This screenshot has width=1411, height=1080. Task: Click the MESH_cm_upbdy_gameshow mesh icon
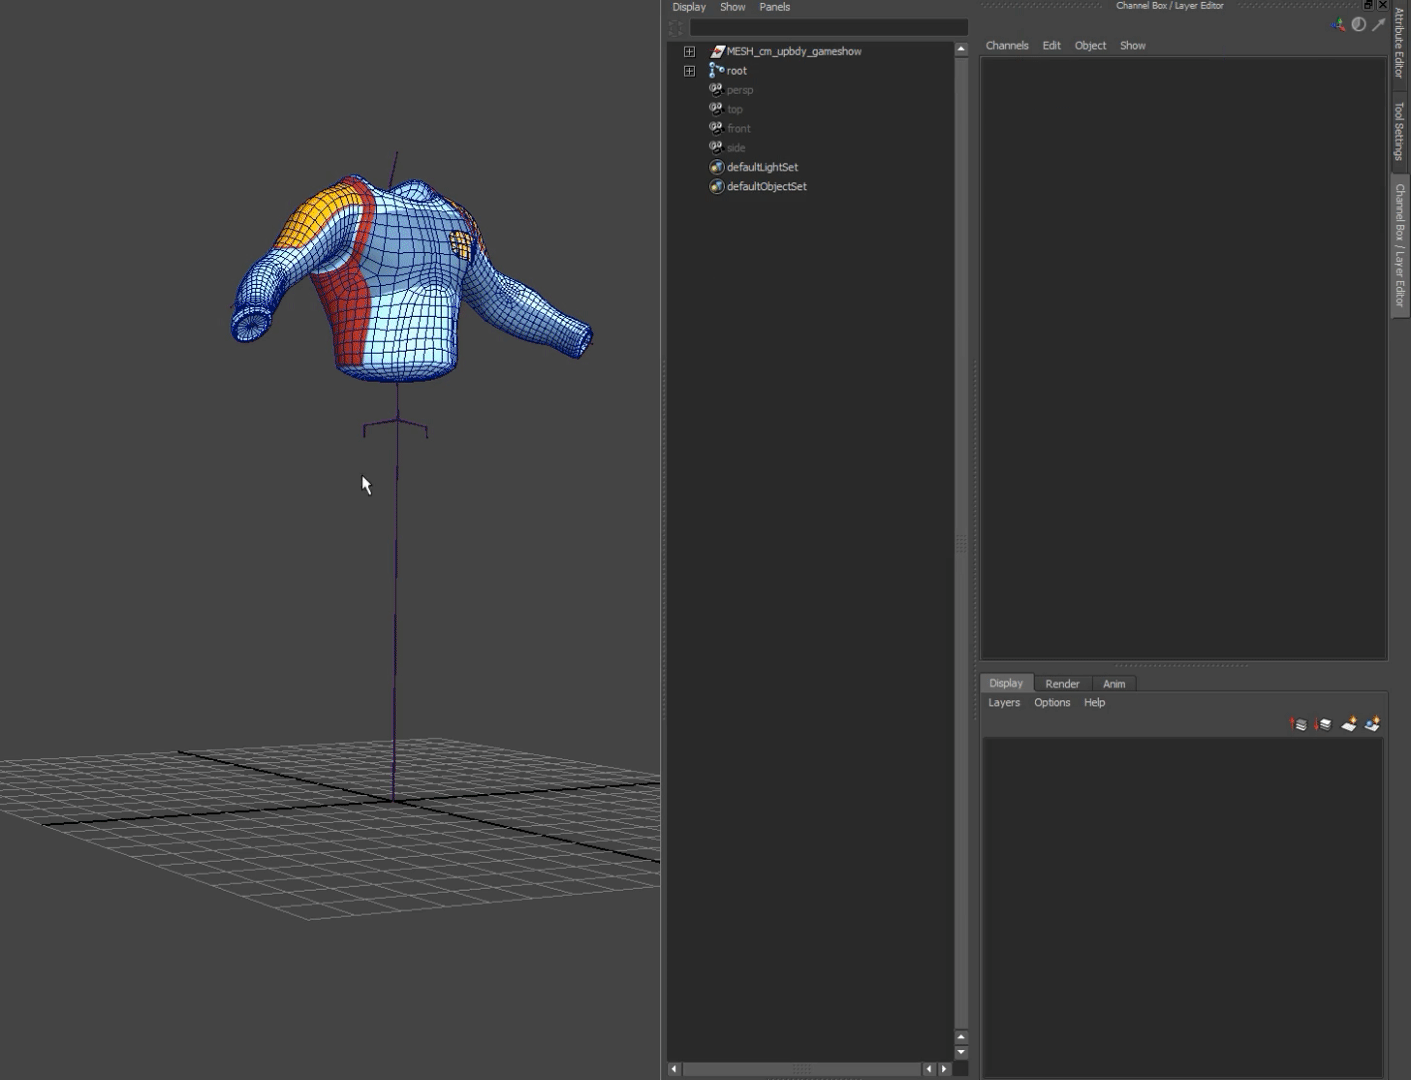pyautogui.click(x=717, y=51)
